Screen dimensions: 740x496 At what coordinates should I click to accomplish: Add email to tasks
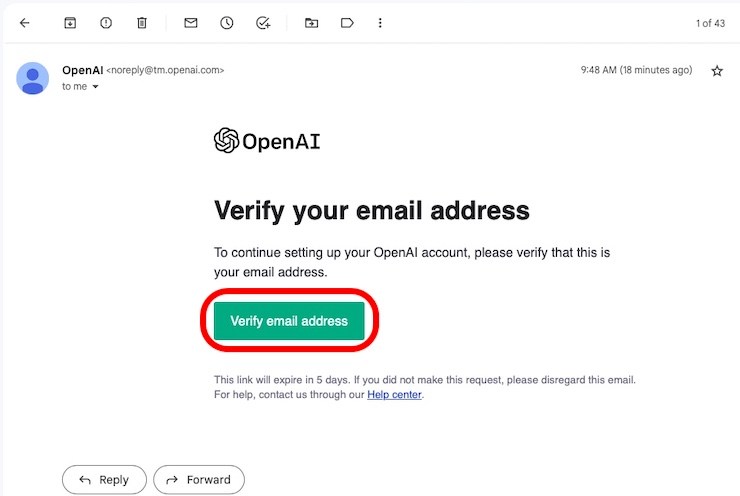pos(263,23)
